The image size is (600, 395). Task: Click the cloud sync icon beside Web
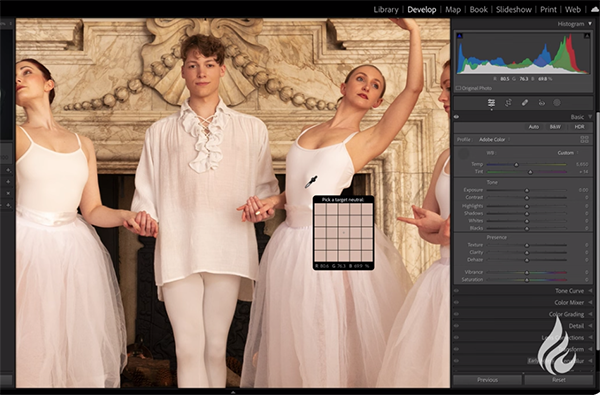pyautogui.click(x=595, y=10)
